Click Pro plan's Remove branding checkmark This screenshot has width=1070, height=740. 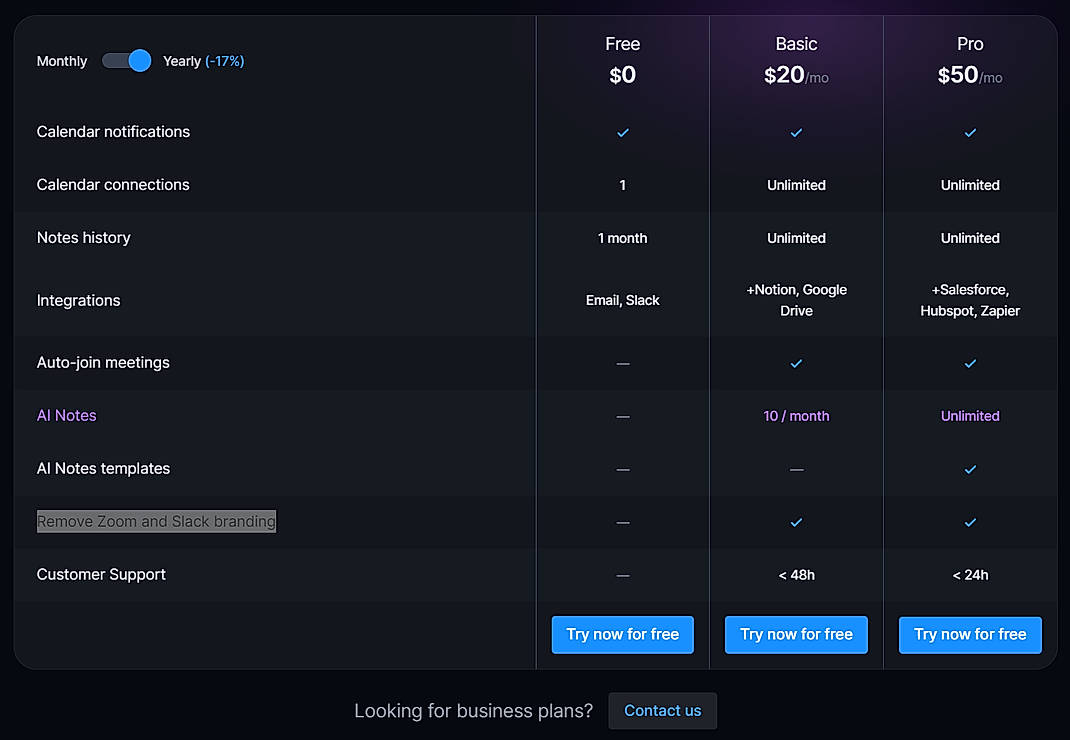(970, 521)
